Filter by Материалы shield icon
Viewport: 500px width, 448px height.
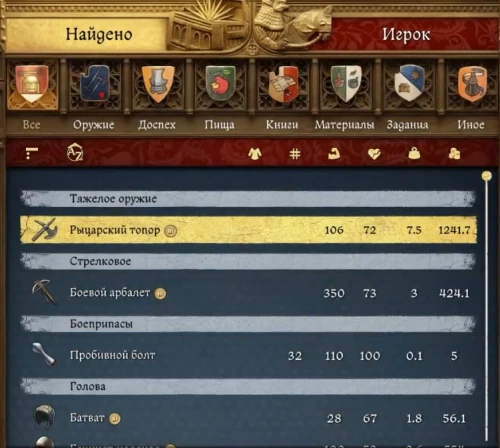[x=346, y=83]
